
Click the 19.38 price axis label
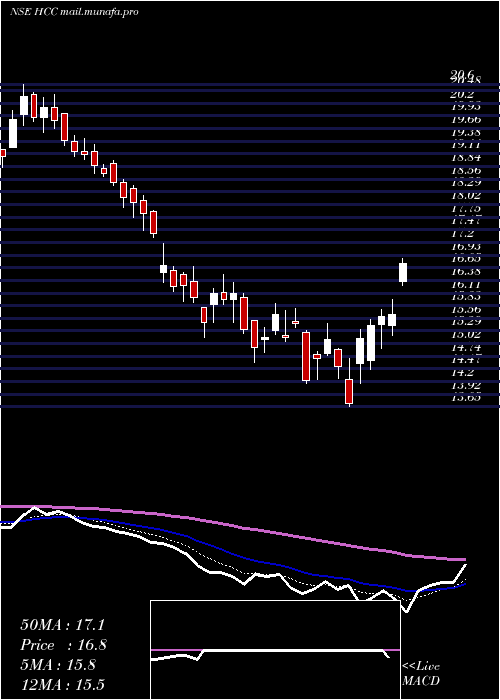coord(466,133)
